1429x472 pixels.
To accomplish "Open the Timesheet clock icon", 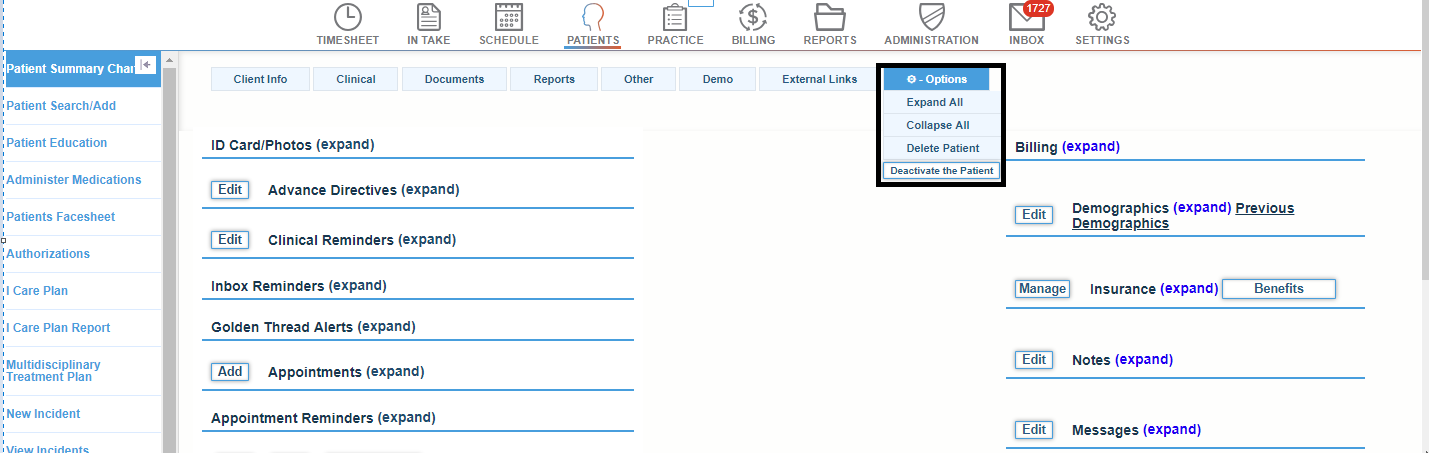I will [x=347, y=17].
